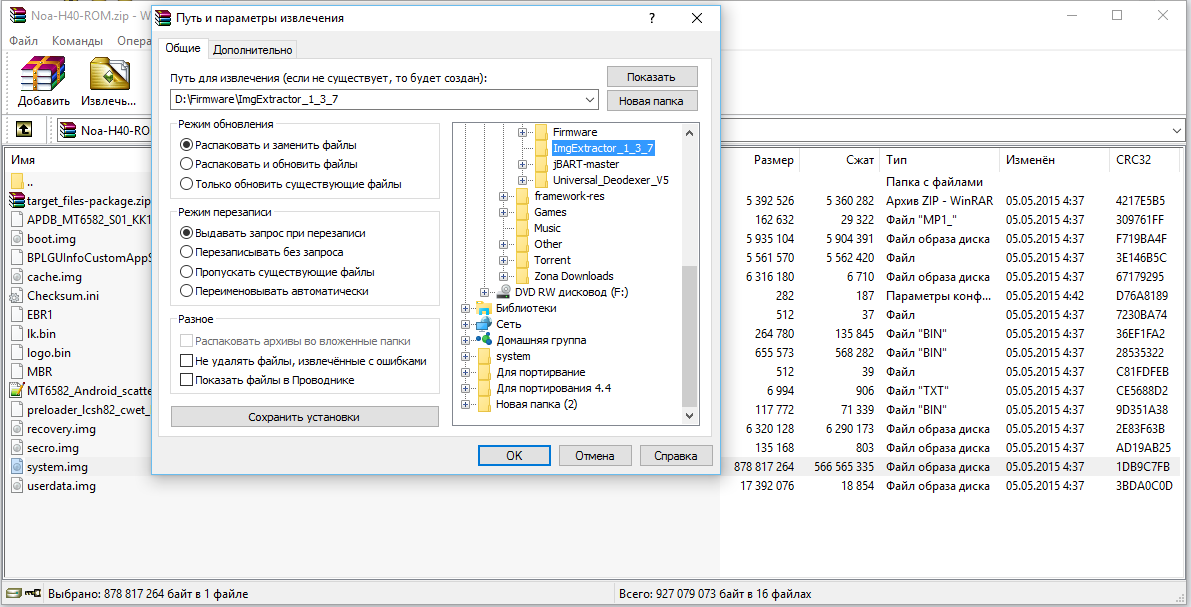Select the secro.img file icon
1191x607 pixels.
pos(17,447)
